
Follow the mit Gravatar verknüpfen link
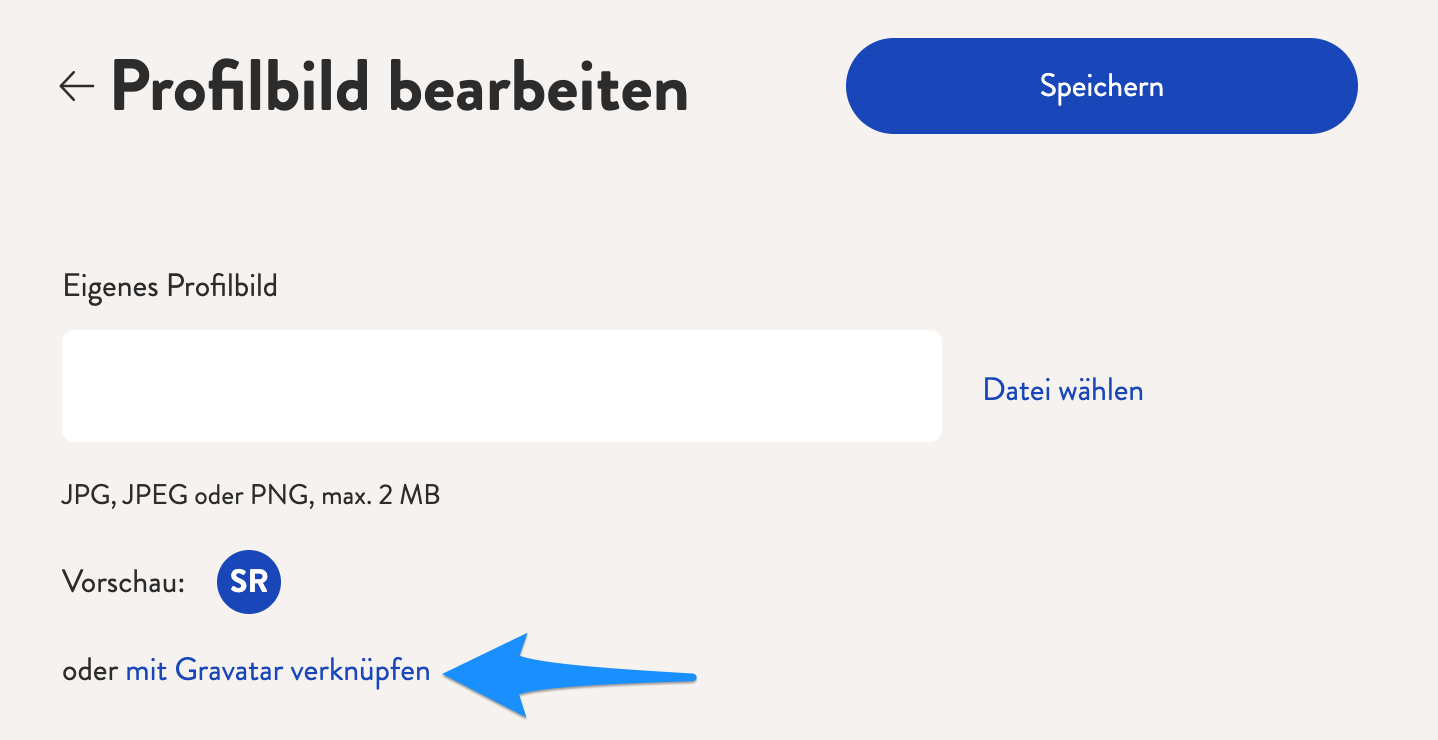click(278, 670)
